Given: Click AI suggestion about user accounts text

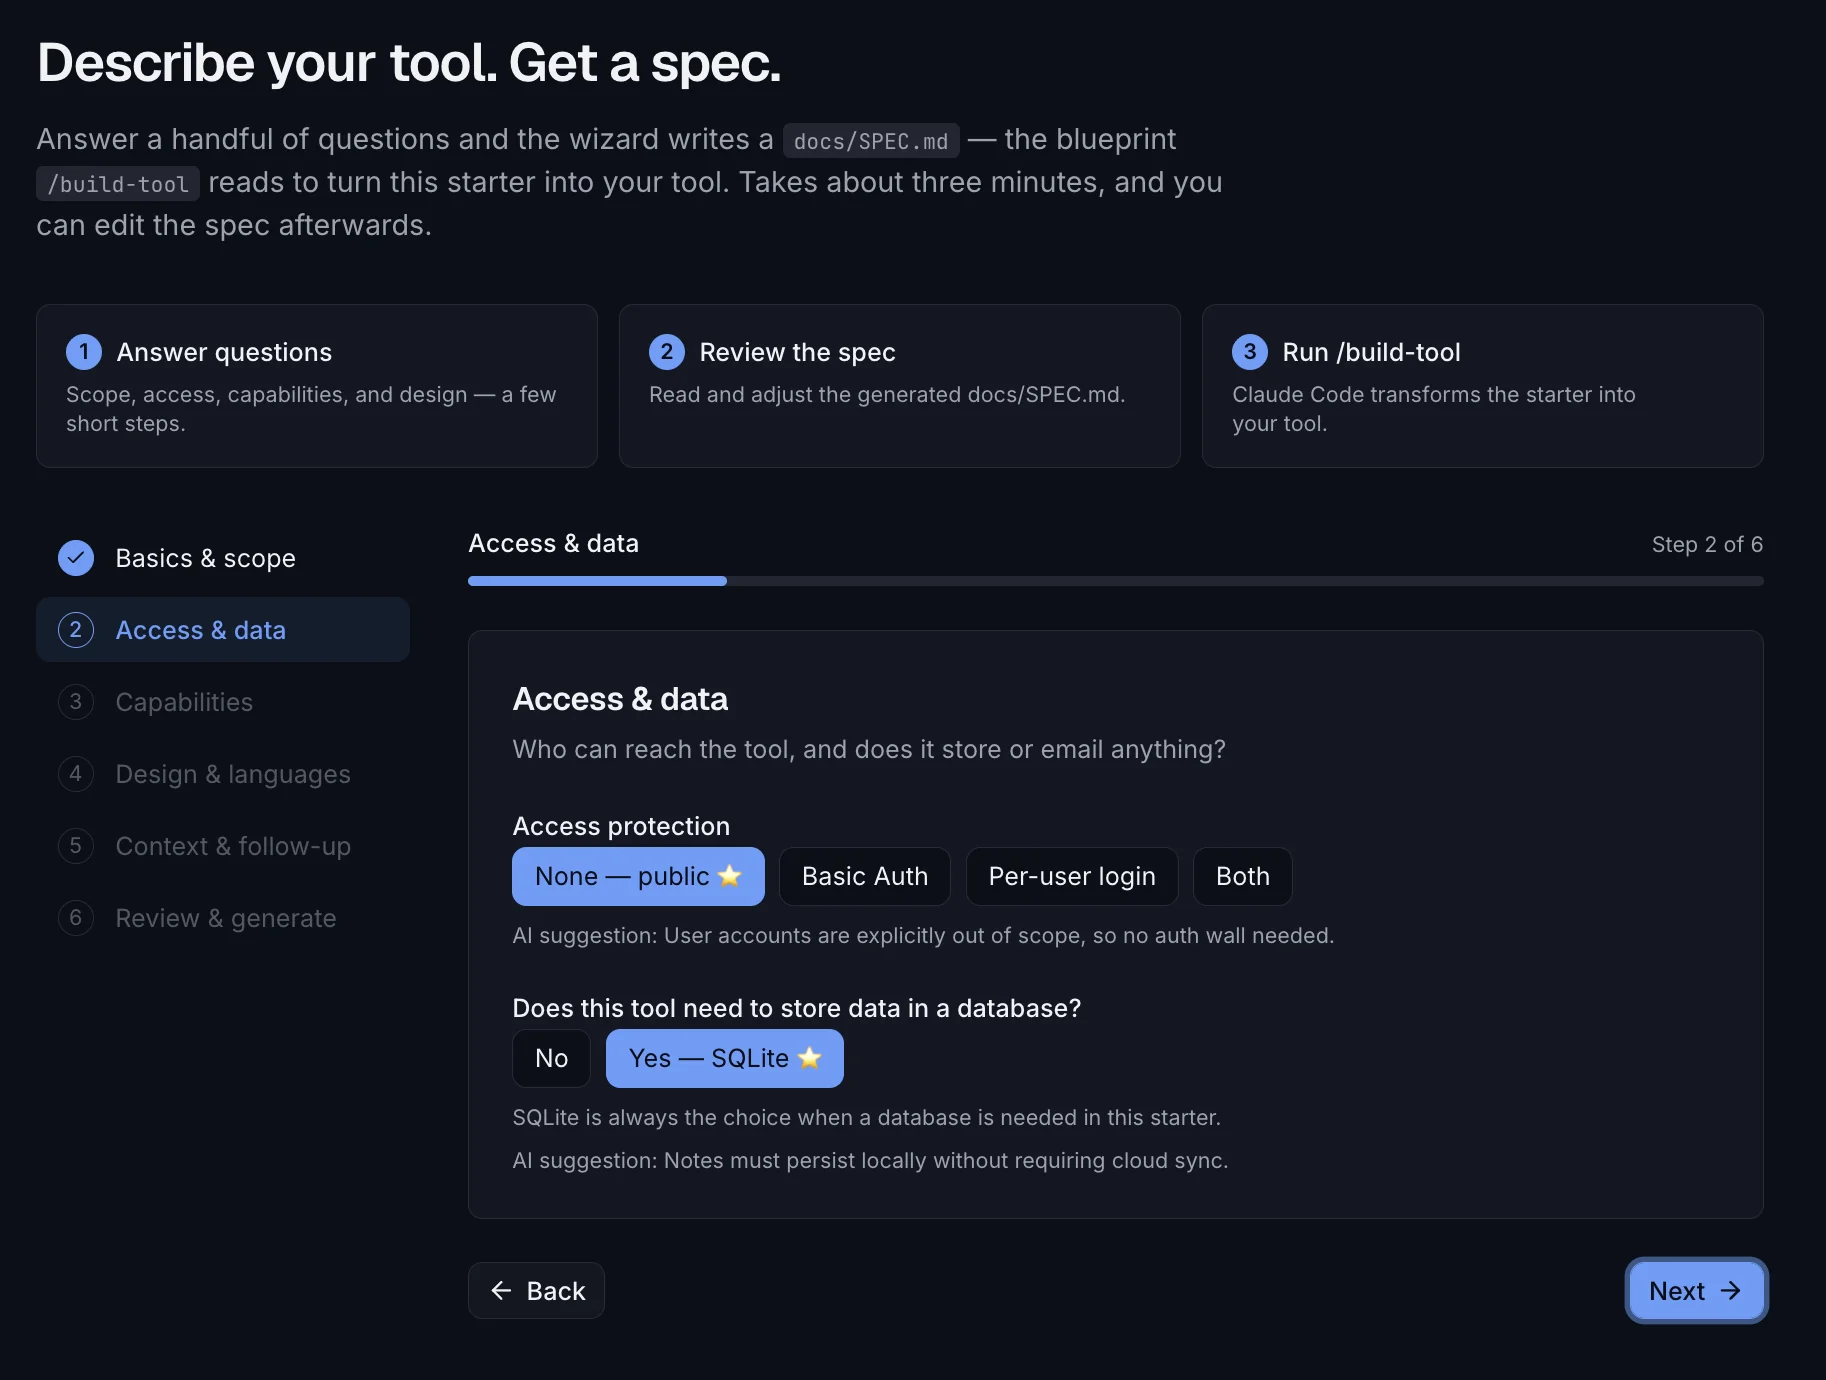Looking at the screenshot, I should [x=923, y=936].
